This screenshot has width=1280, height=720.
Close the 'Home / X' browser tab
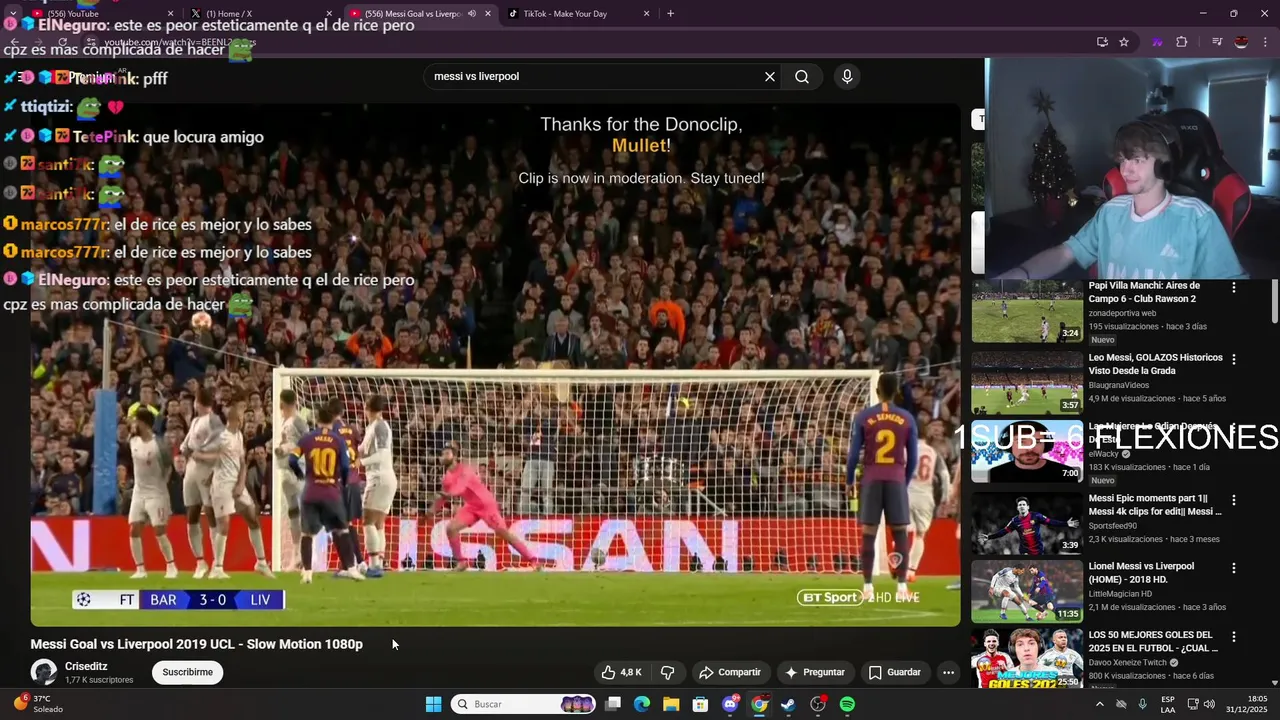pos(329,14)
